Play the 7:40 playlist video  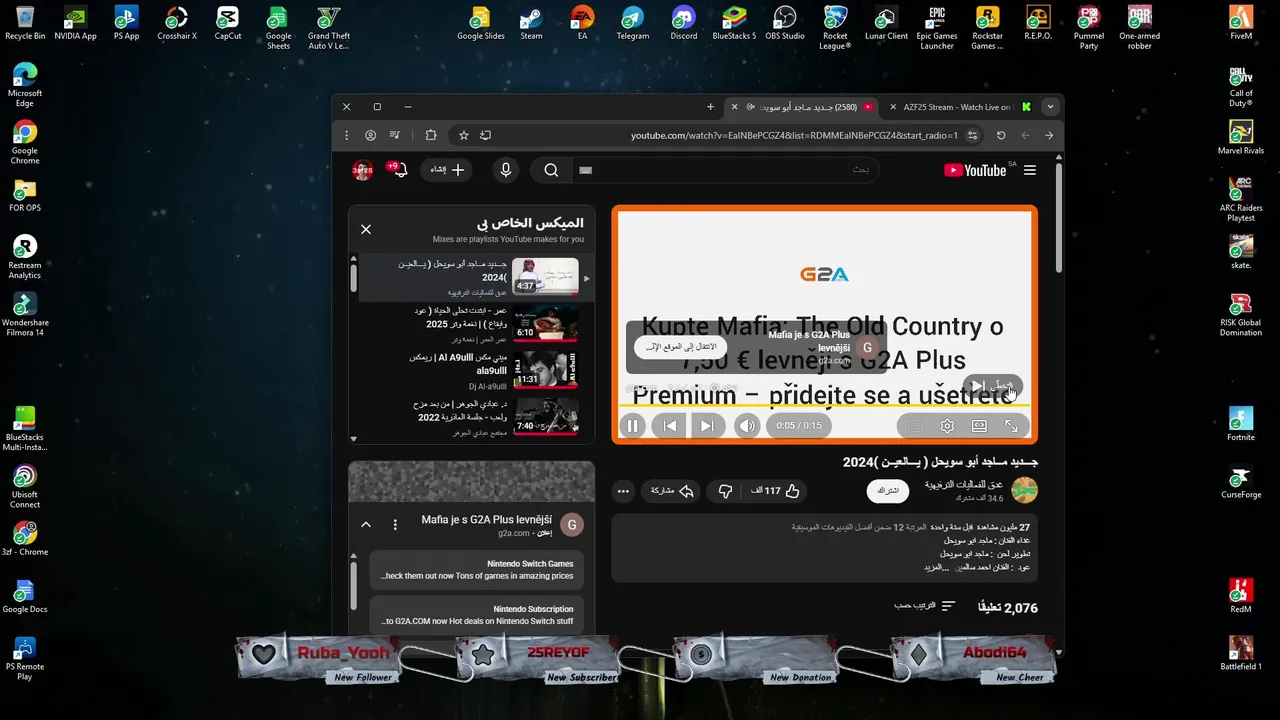tap(545, 416)
